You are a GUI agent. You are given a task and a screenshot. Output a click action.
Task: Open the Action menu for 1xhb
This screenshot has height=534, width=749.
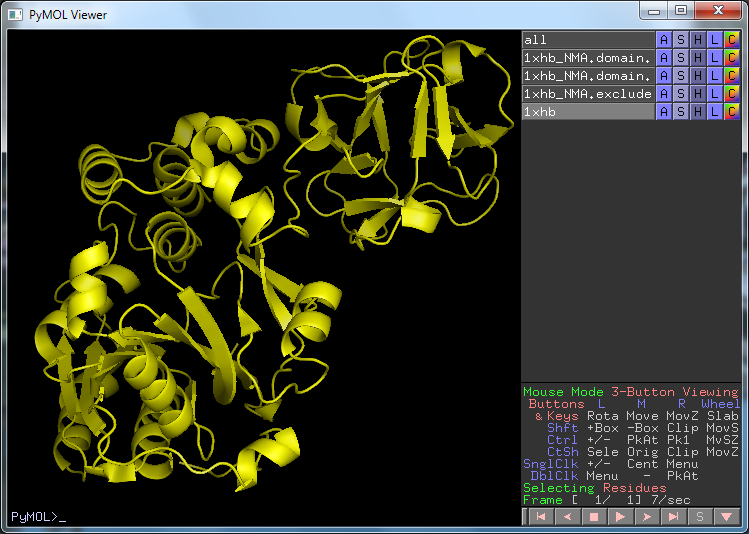coord(664,112)
